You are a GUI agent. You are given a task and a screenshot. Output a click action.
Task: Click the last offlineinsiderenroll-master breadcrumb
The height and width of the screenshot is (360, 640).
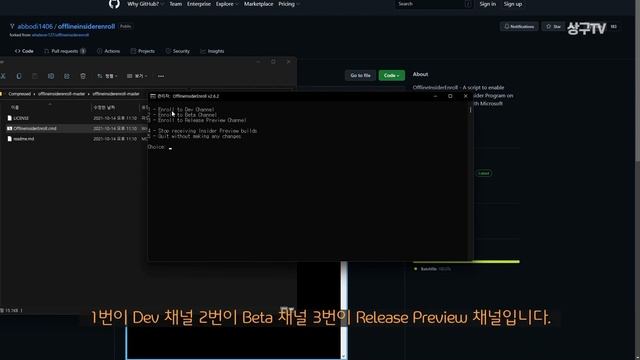point(116,94)
